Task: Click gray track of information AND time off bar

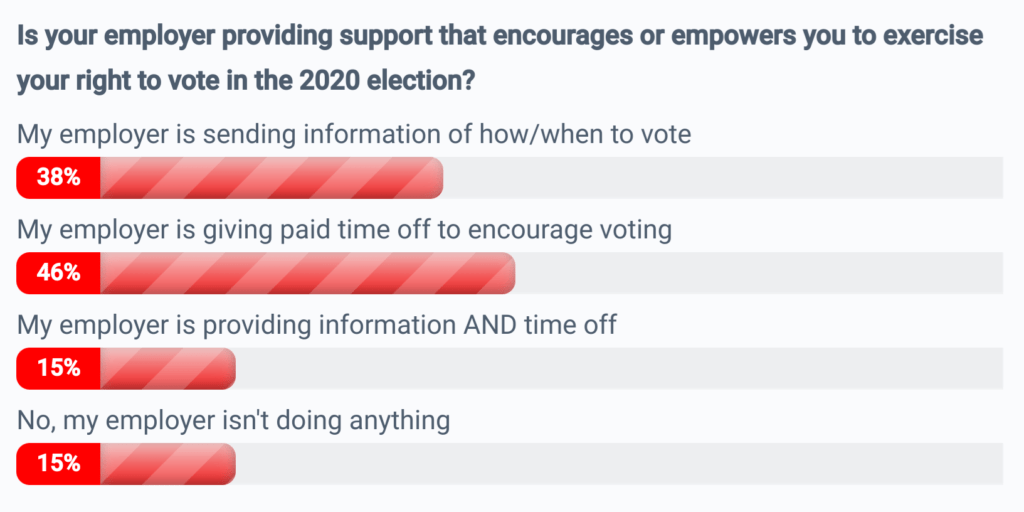Action: click(619, 368)
